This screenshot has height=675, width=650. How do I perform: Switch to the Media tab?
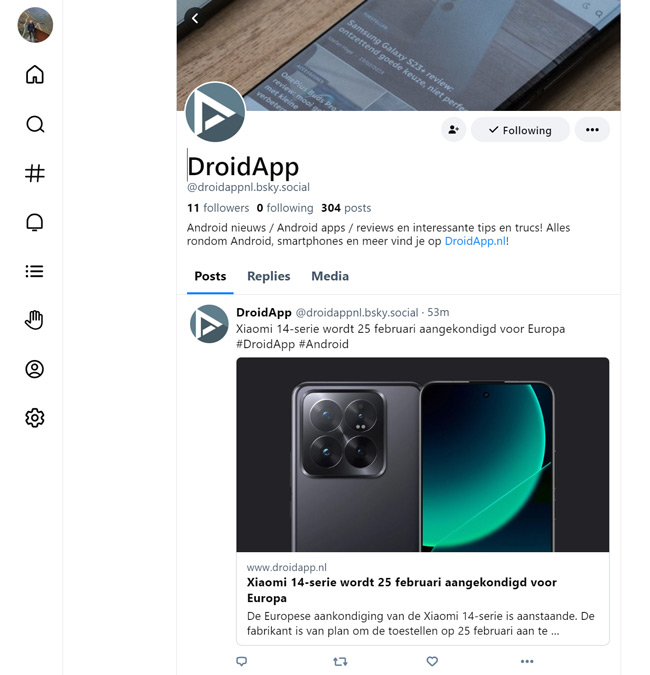[330, 276]
